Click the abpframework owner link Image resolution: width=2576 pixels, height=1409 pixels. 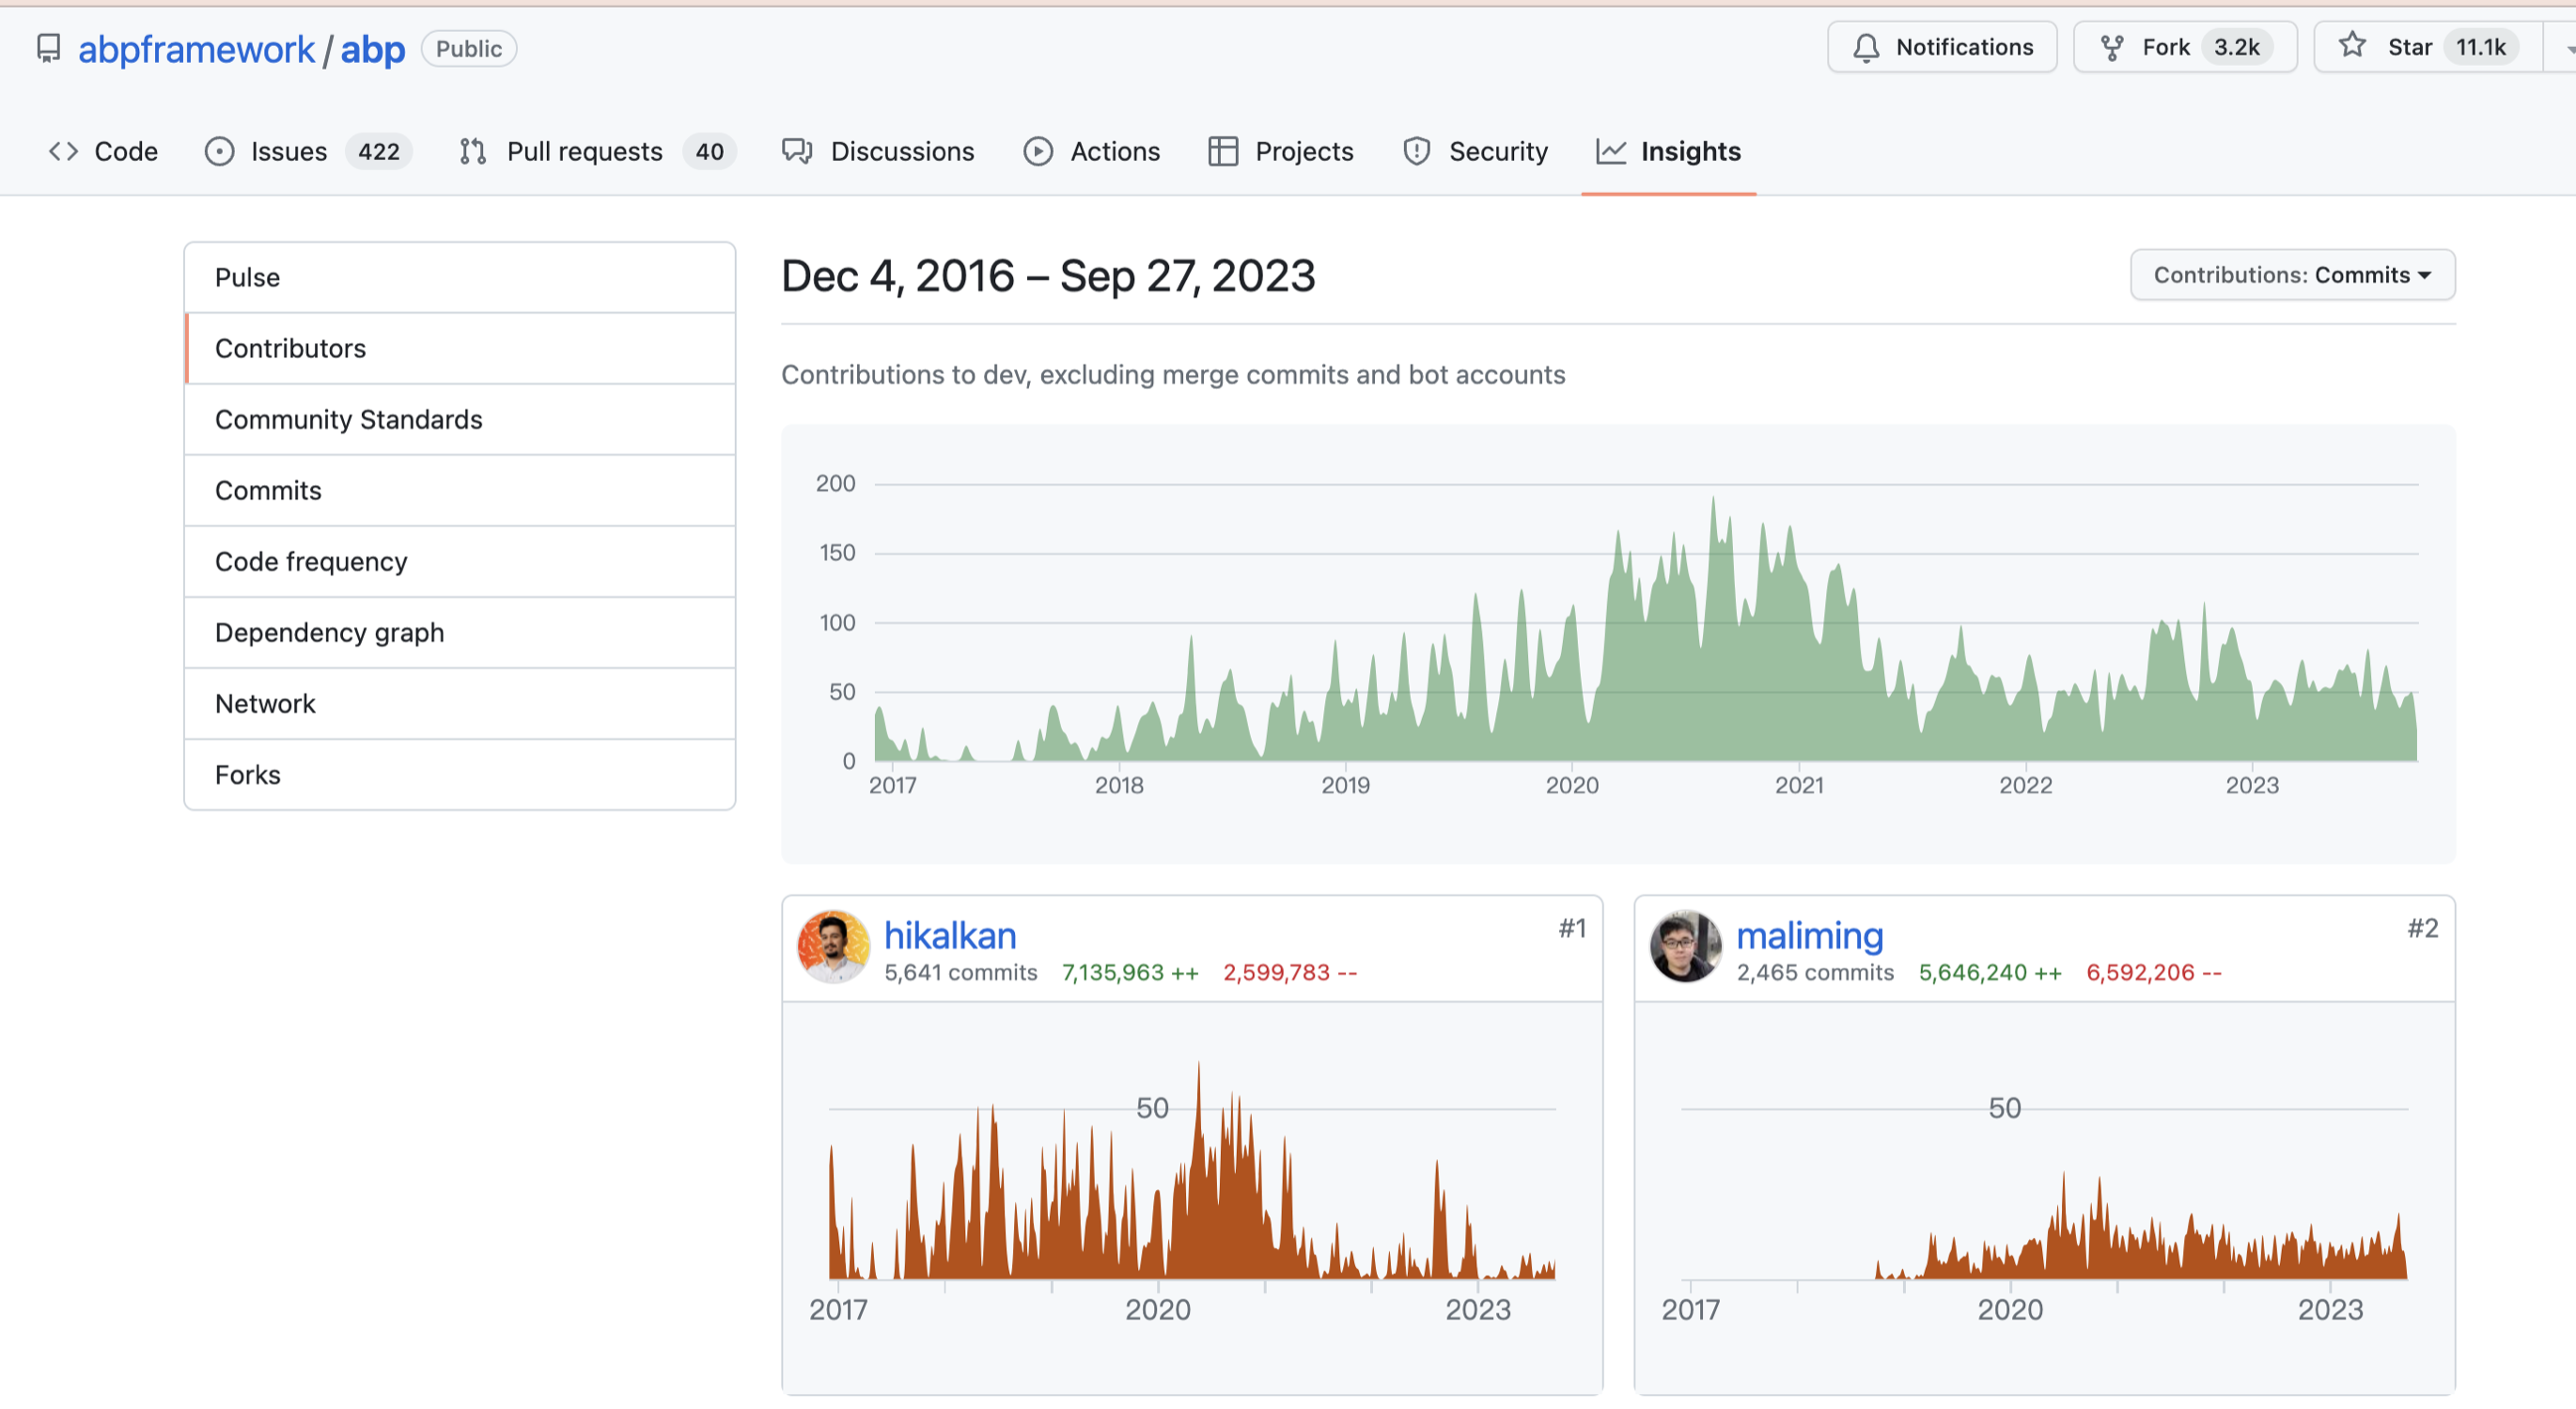(196, 49)
